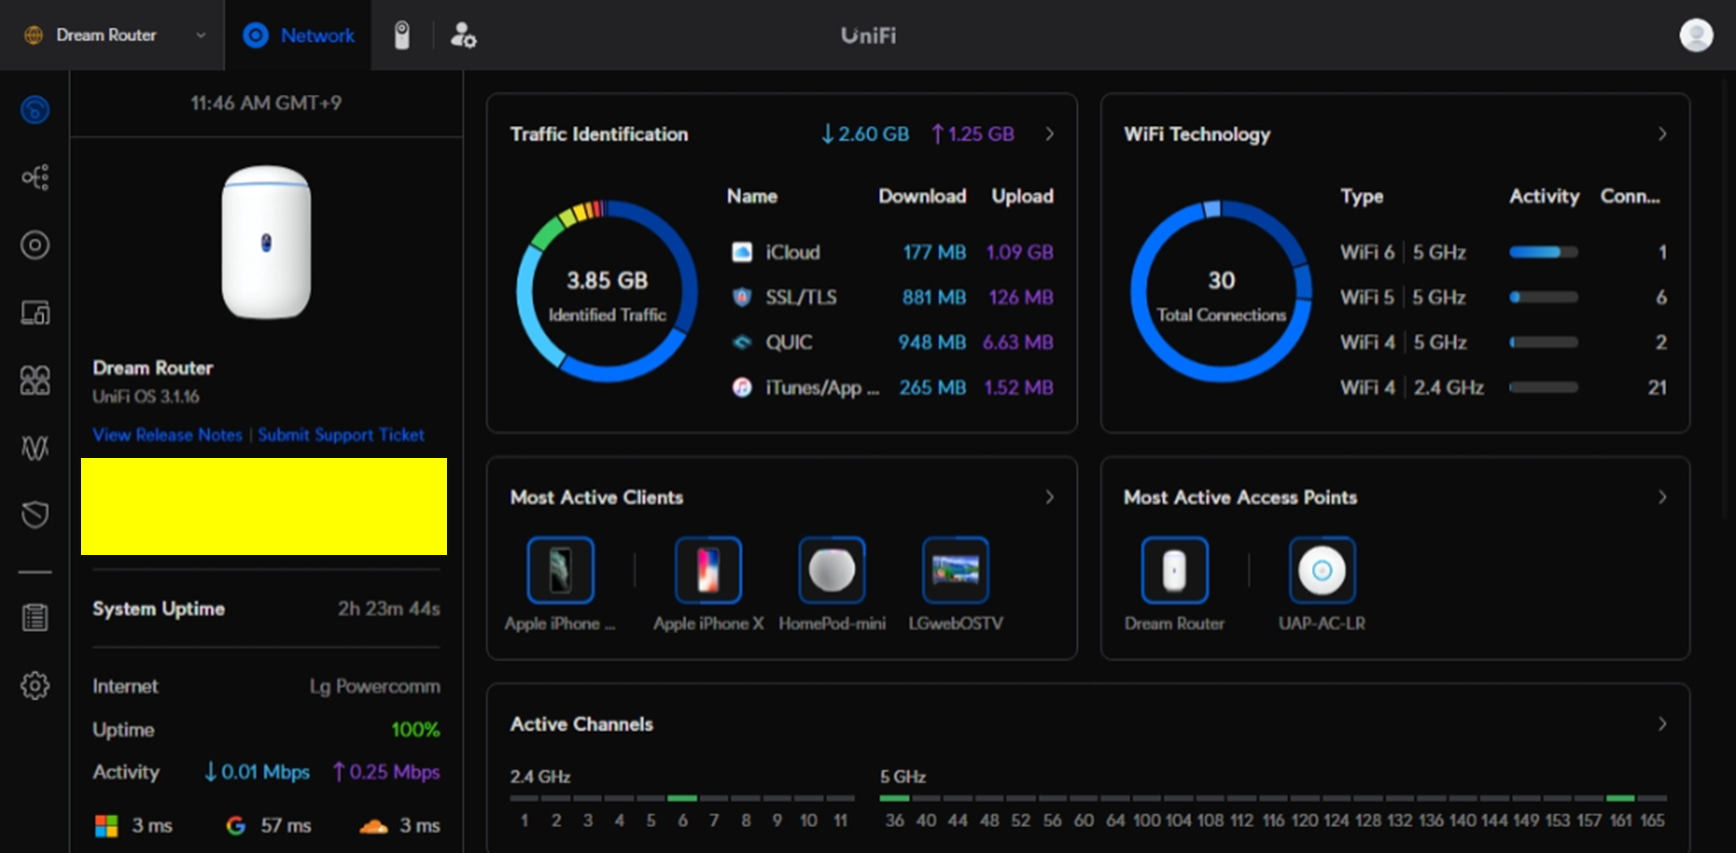This screenshot has width=1736, height=853.
Task: Click the total download 2.60 GB value
Action: point(865,134)
